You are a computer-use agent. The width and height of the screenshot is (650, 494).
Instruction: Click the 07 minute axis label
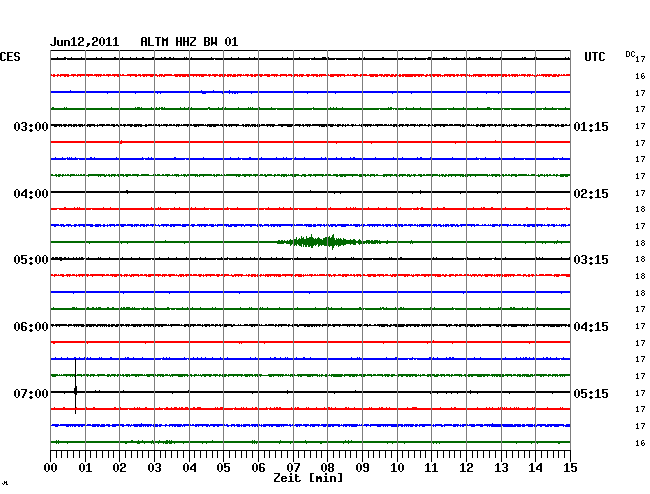click(x=293, y=468)
